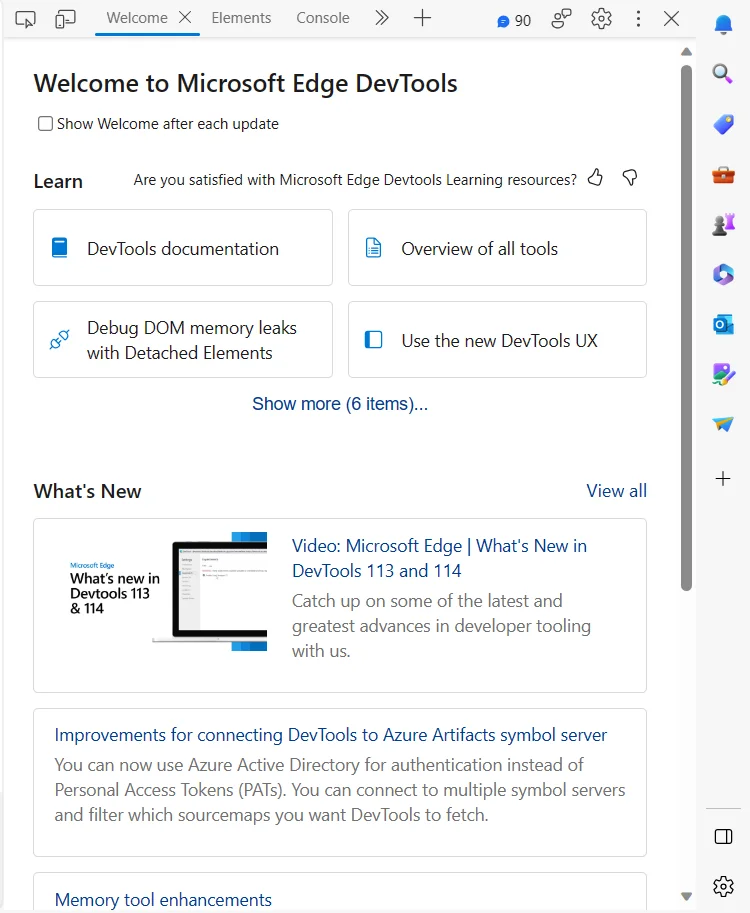Open Video: What's New in DevTools 113 and 114 link
The width and height of the screenshot is (750, 913).
pos(439,558)
